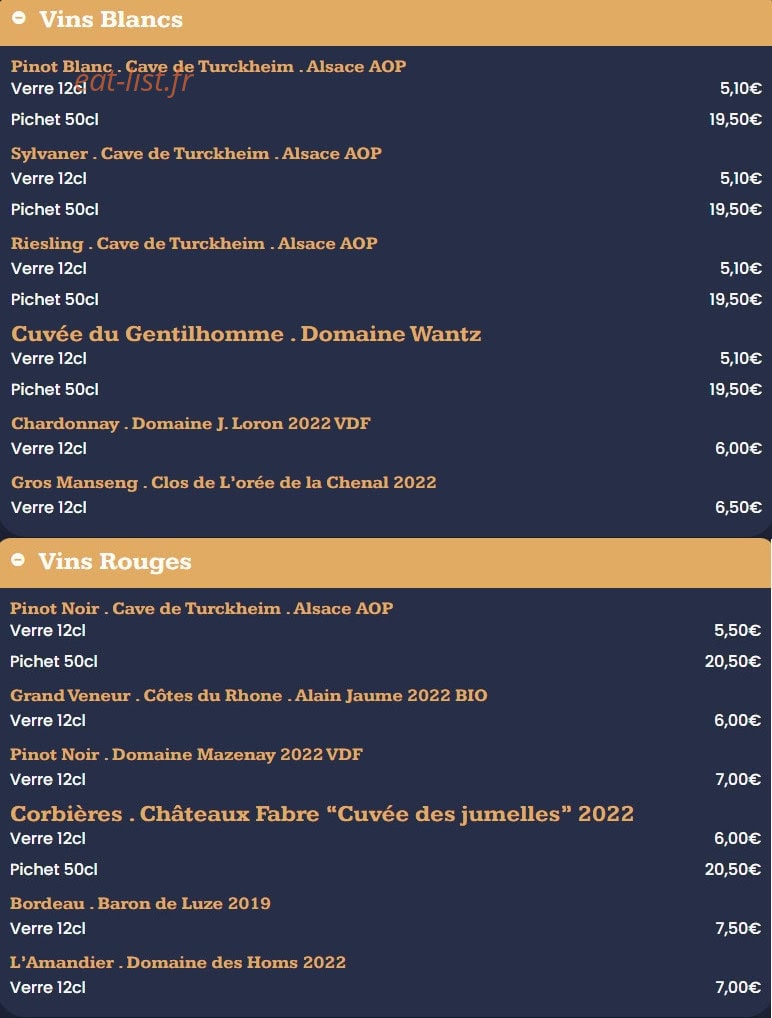
Task: Open the eat-list.fr watermark link
Action: (133, 82)
